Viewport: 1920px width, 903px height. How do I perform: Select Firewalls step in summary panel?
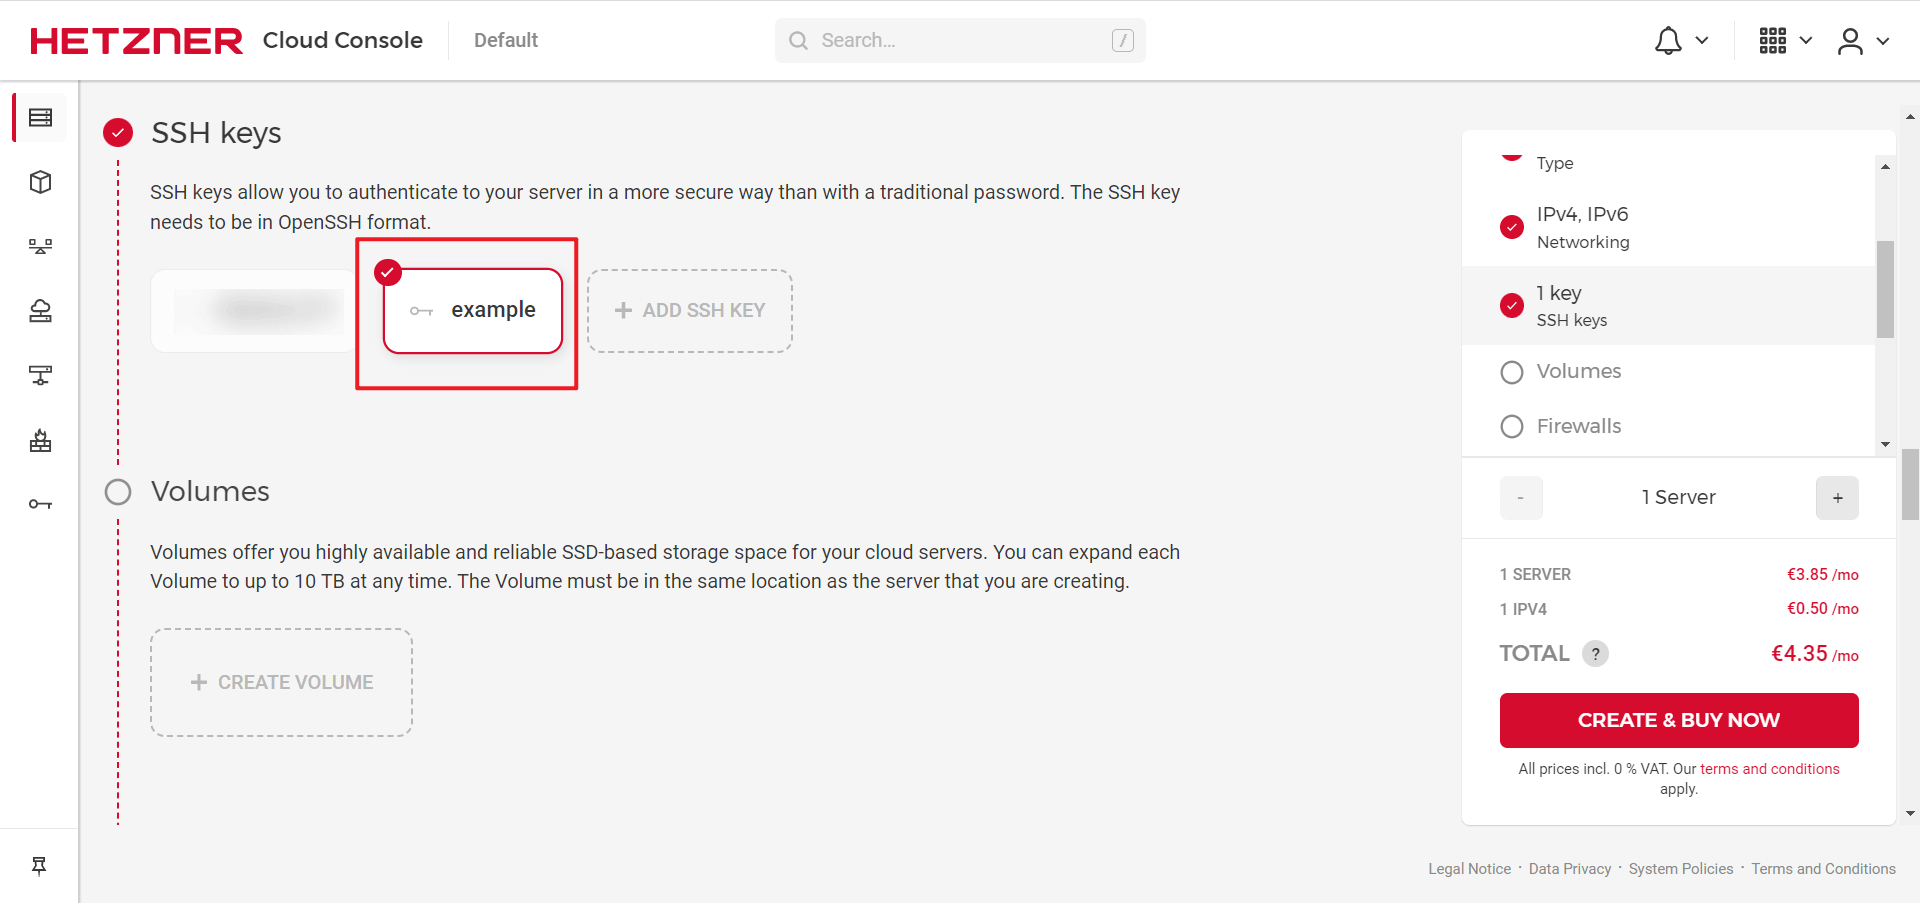[1668, 426]
